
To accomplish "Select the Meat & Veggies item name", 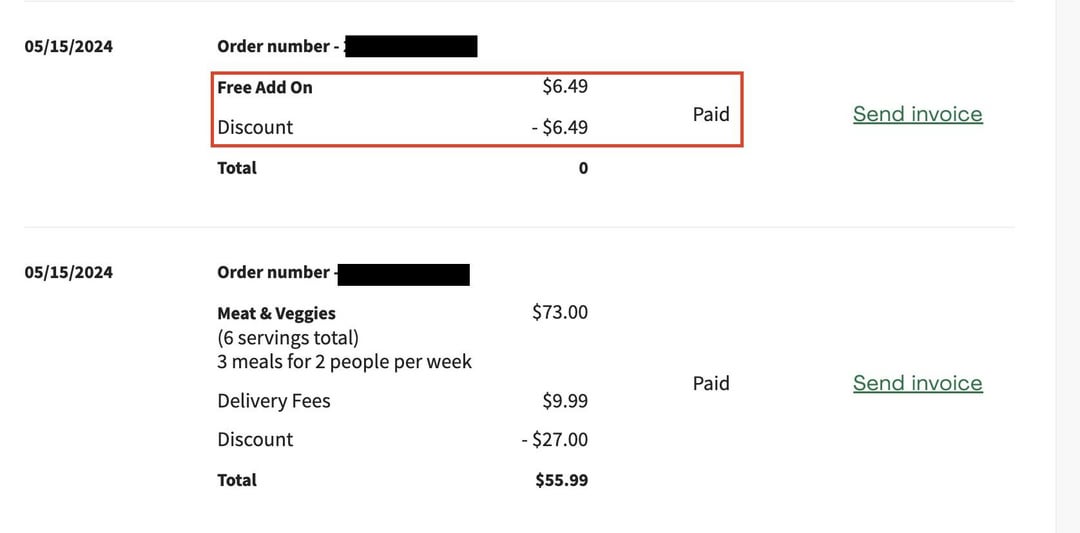I will click(276, 313).
